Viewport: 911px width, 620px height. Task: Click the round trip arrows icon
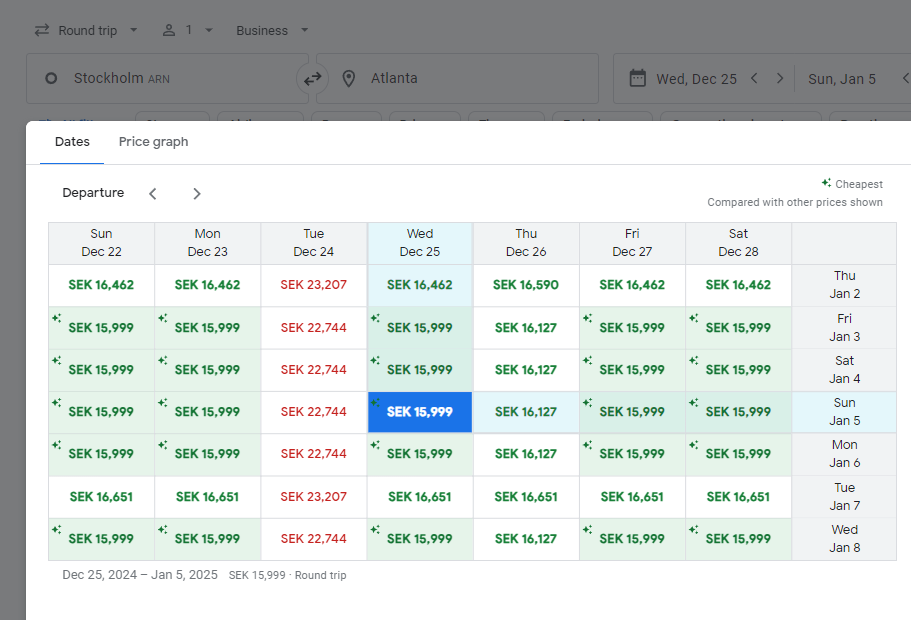(42, 30)
